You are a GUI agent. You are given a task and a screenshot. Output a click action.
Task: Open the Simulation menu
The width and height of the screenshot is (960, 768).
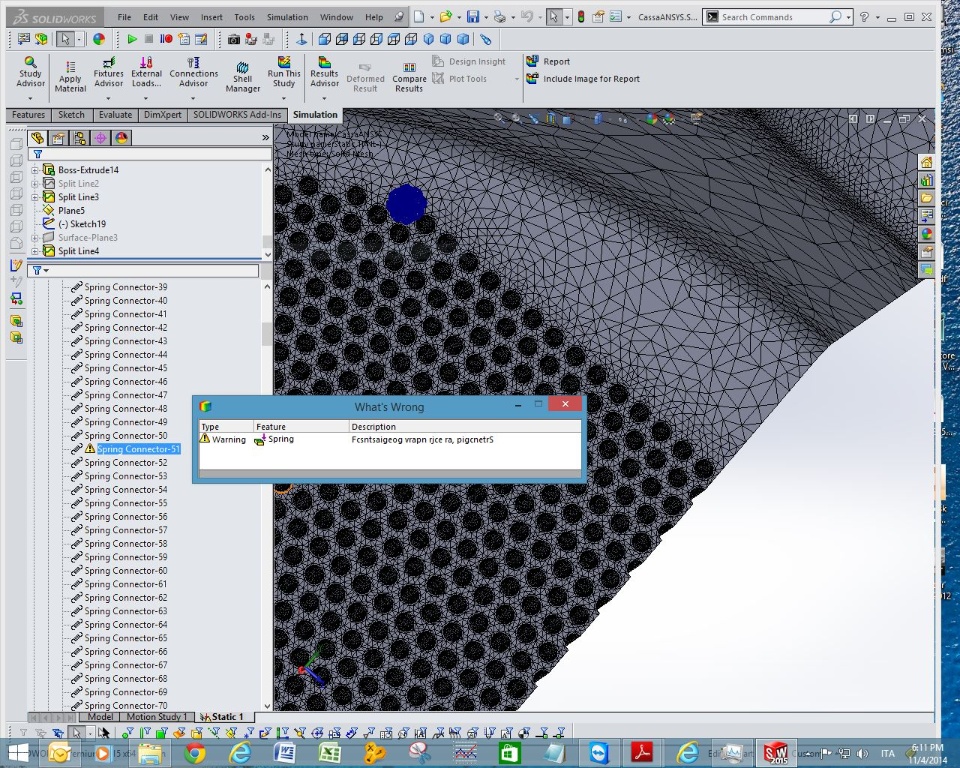(287, 17)
